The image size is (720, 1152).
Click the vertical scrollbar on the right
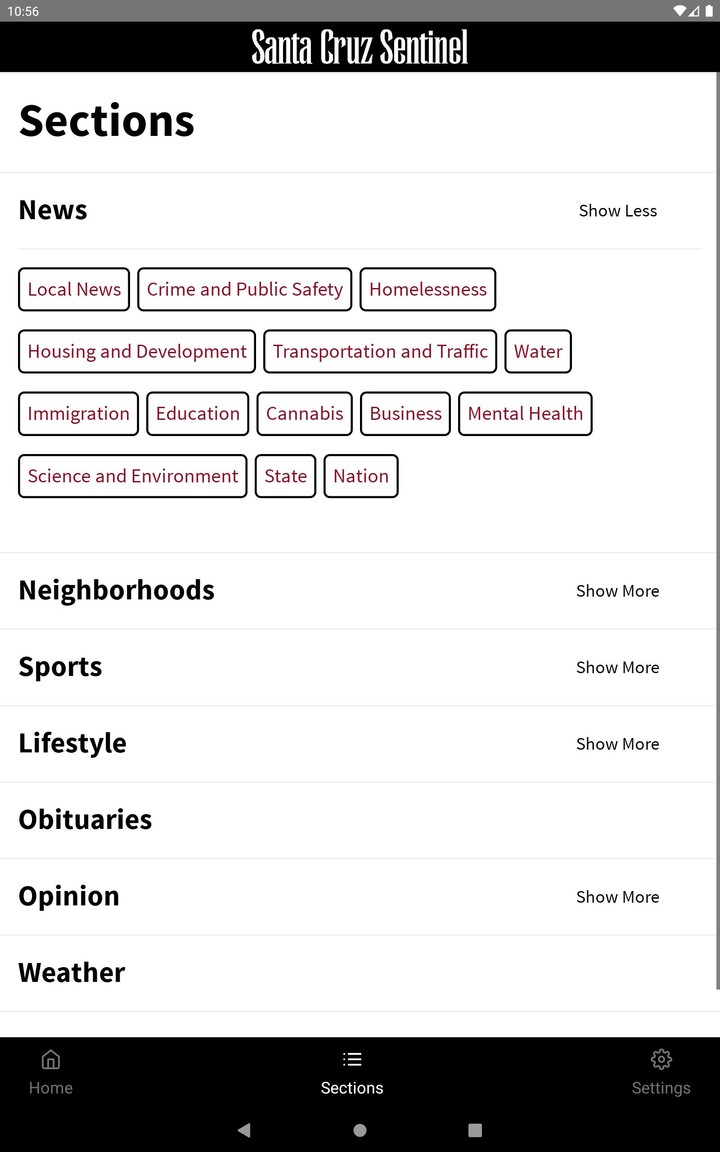(x=716, y=530)
